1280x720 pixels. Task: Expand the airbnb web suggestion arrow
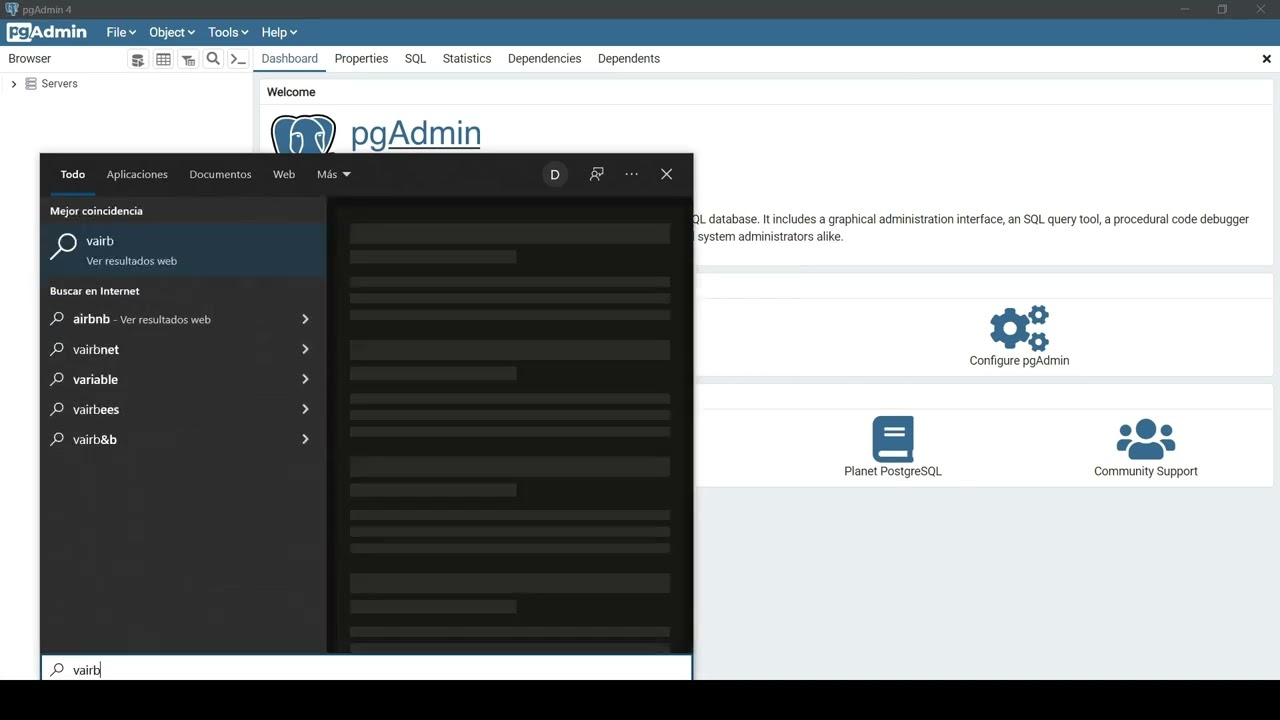click(x=305, y=319)
